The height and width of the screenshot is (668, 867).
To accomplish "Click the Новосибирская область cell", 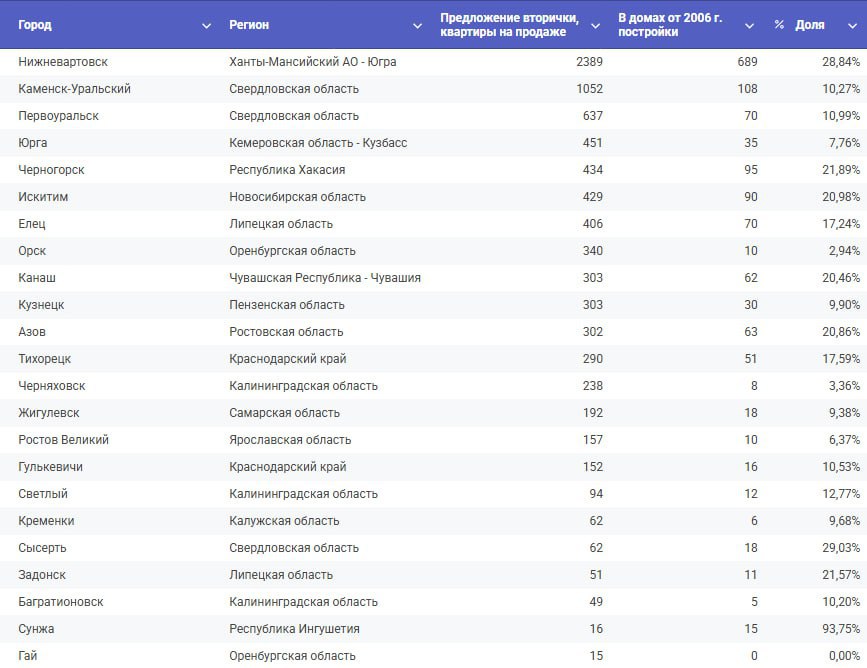I will pyautogui.click(x=297, y=197).
